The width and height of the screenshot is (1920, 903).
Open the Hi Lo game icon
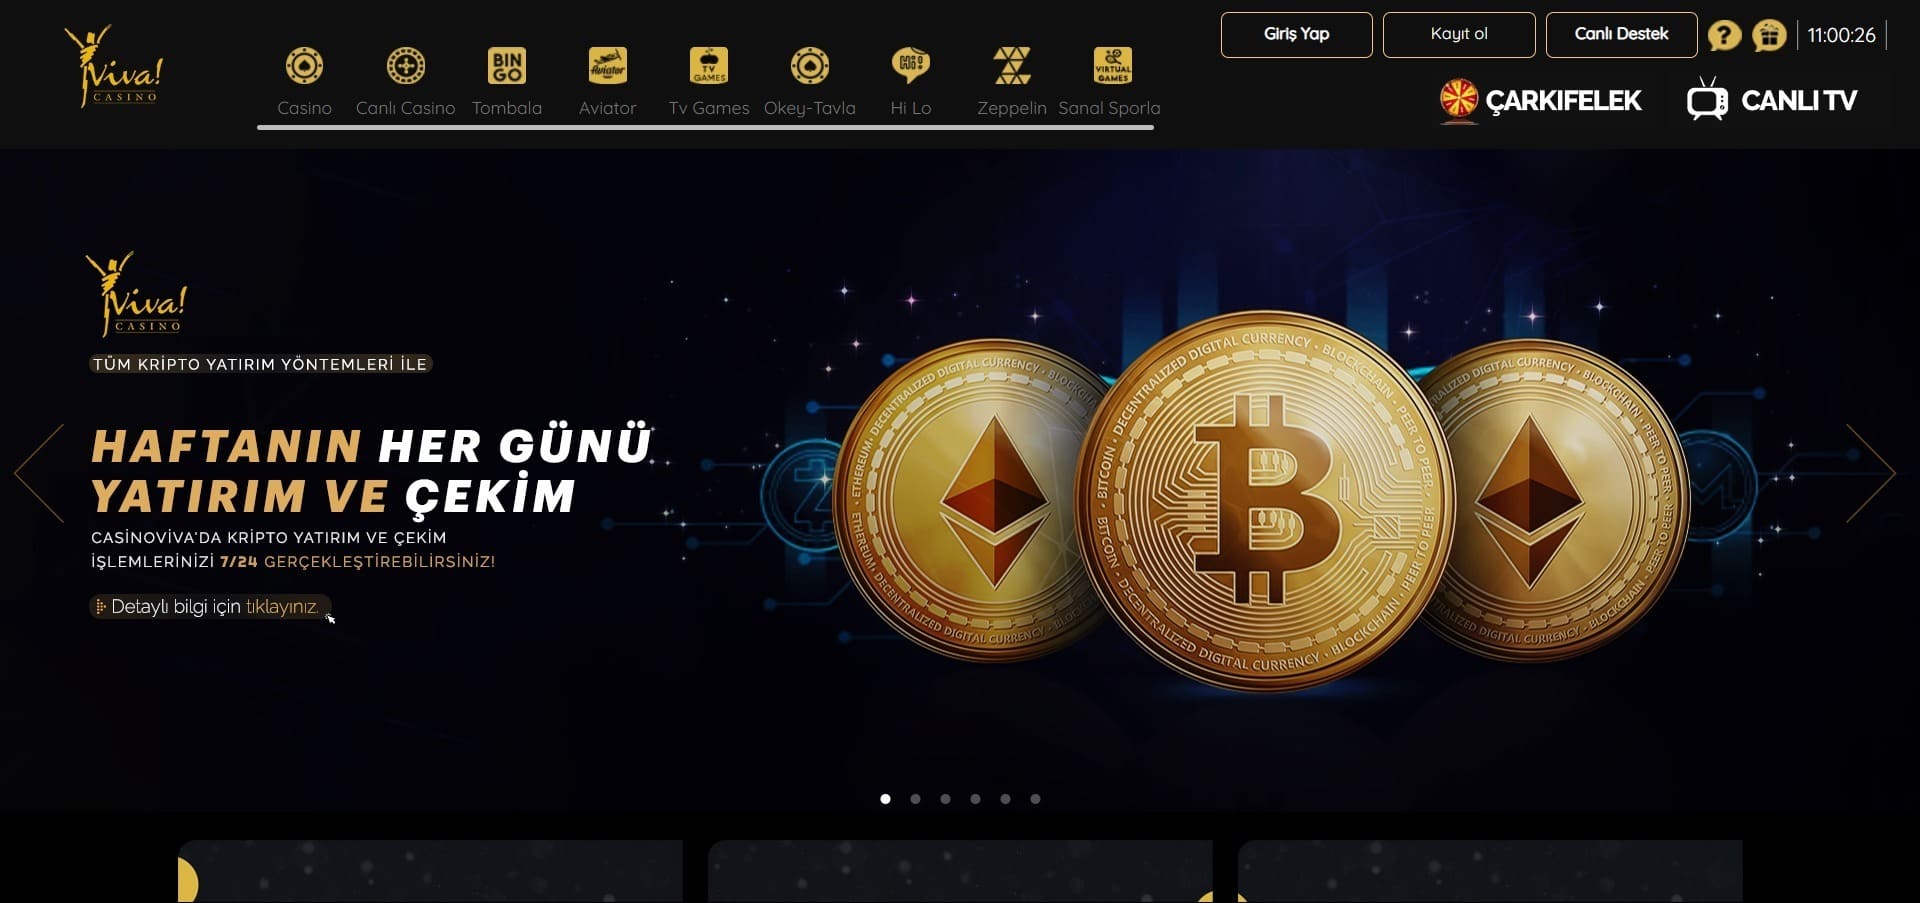coord(911,66)
